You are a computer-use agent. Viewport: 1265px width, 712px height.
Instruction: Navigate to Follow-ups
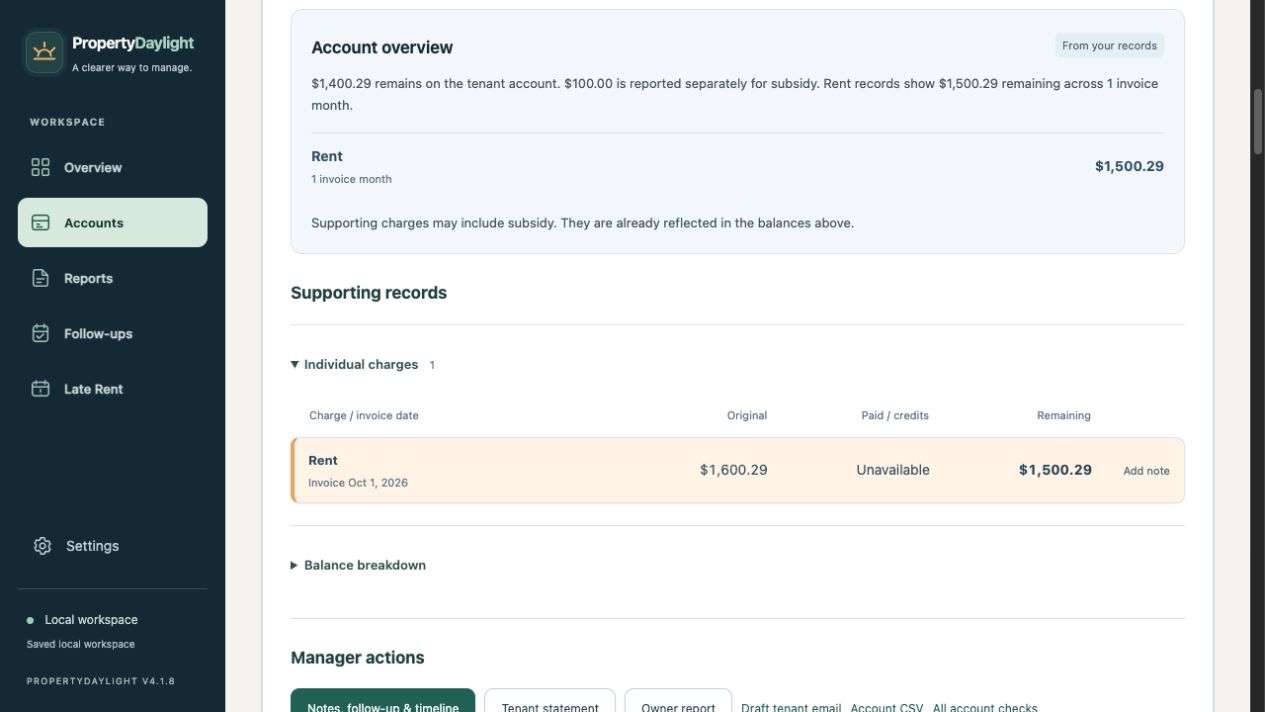113,333
